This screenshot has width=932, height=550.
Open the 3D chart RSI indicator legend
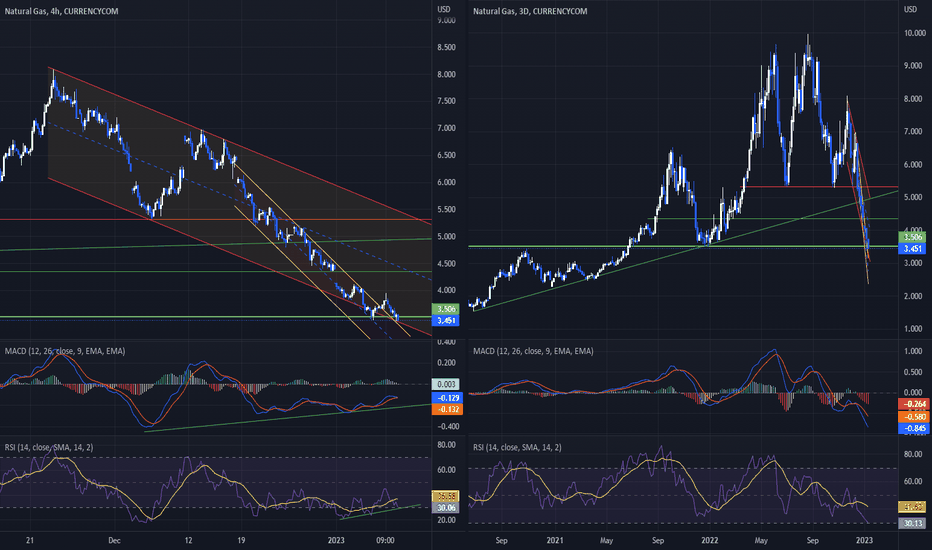click(x=517, y=447)
